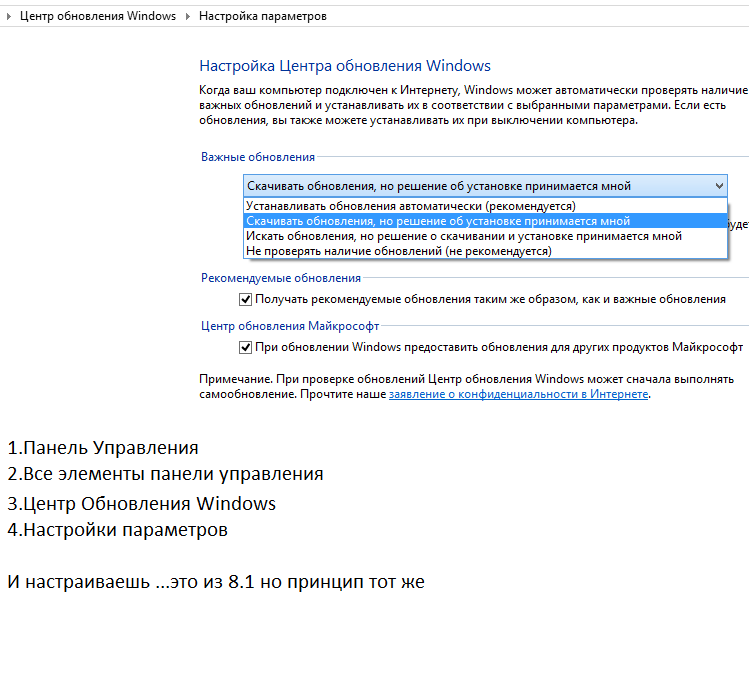
Task: Click text '2.Все элементы панели управления'
Action: pos(165,474)
